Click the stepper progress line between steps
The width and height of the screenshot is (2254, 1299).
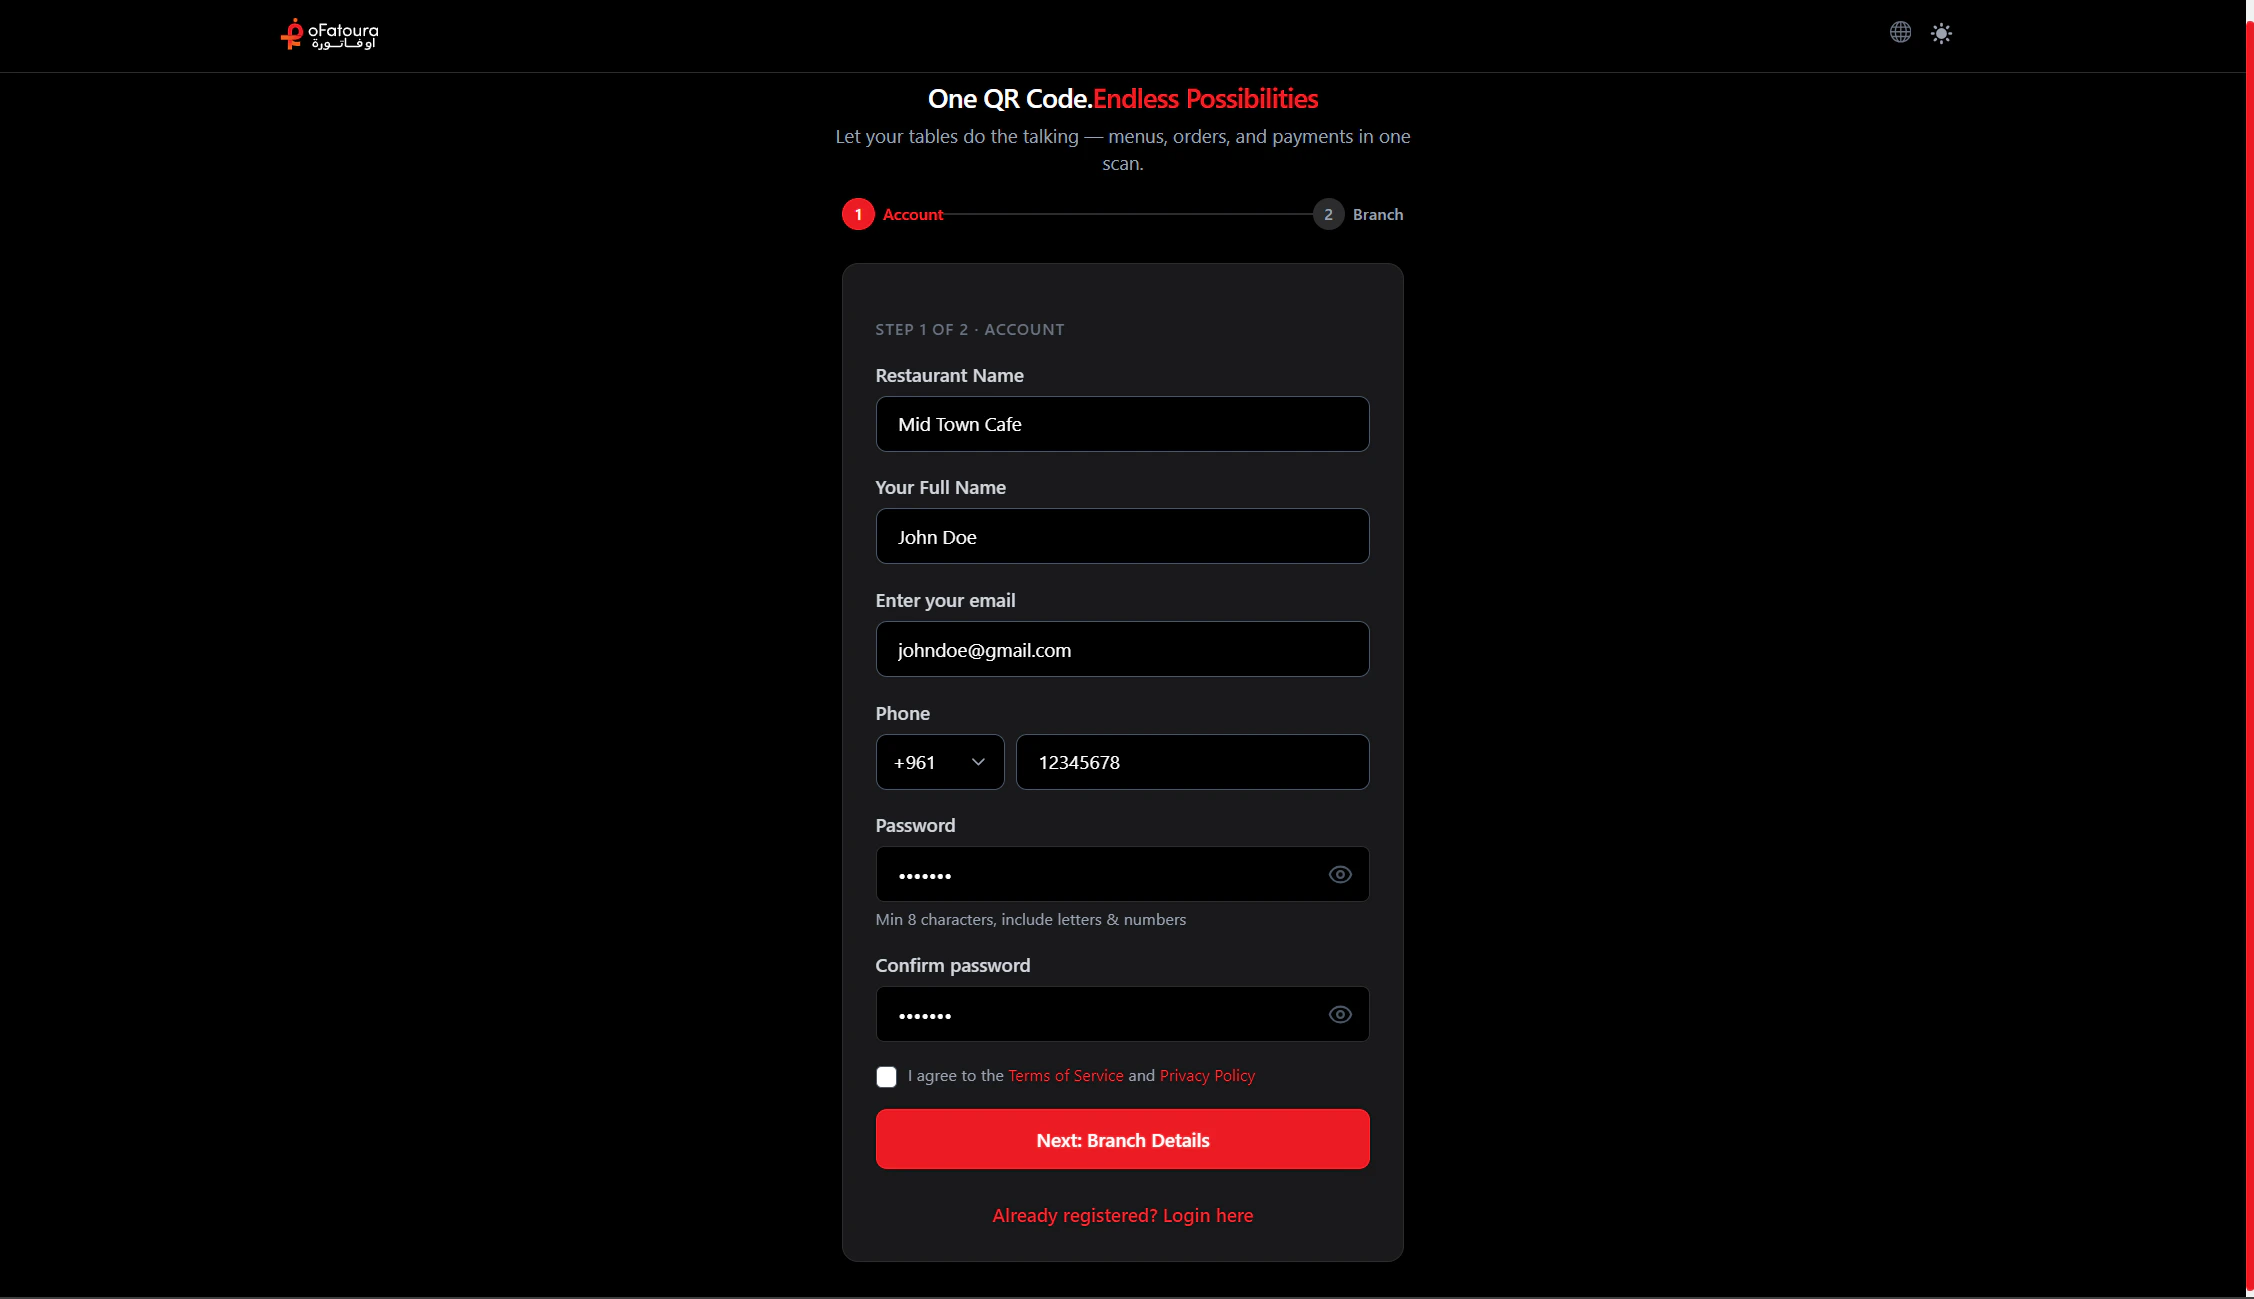tap(1130, 214)
